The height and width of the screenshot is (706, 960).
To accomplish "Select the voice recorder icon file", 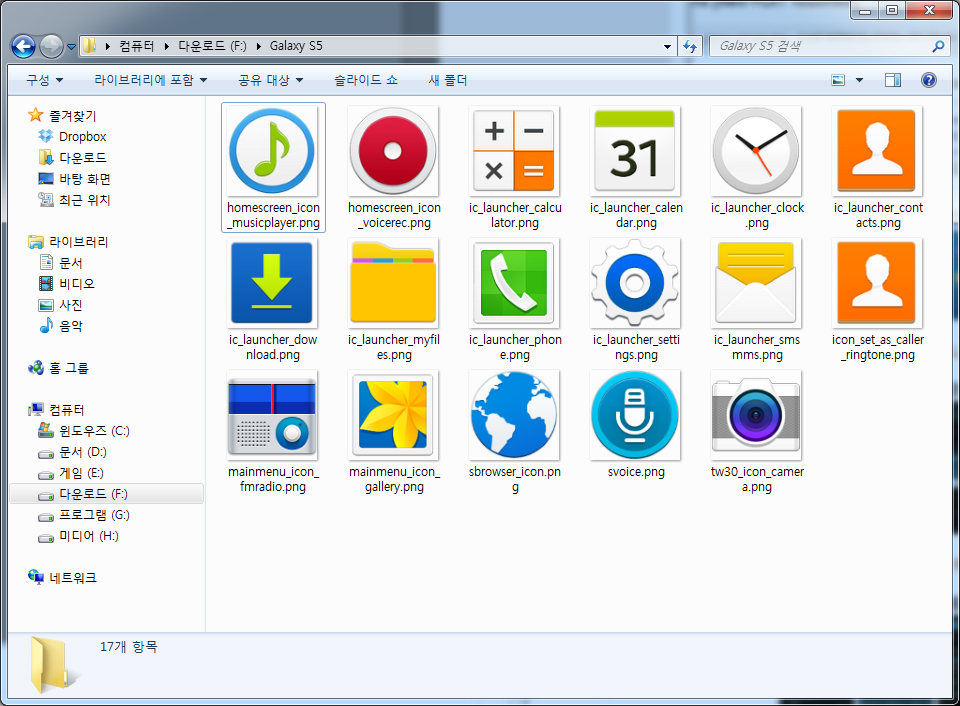I will pyautogui.click(x=393, y=152).
